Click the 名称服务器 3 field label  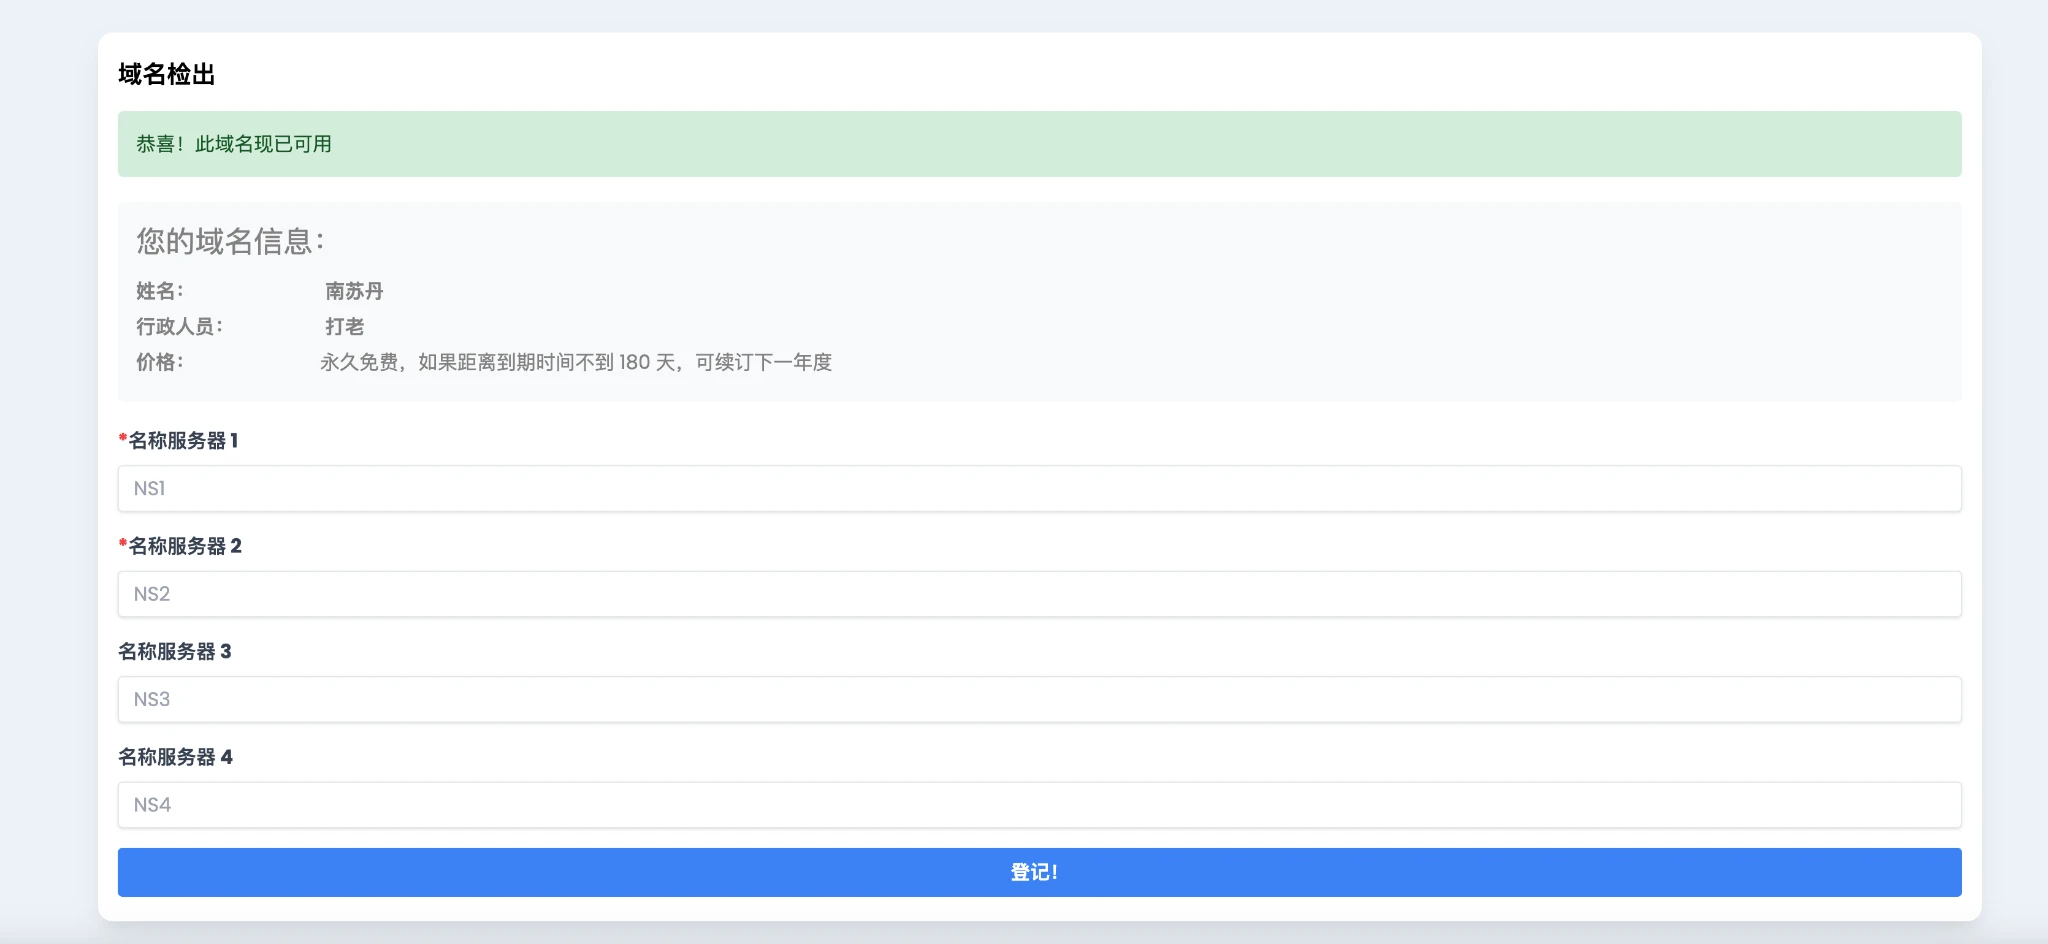[x=175, y=652]
